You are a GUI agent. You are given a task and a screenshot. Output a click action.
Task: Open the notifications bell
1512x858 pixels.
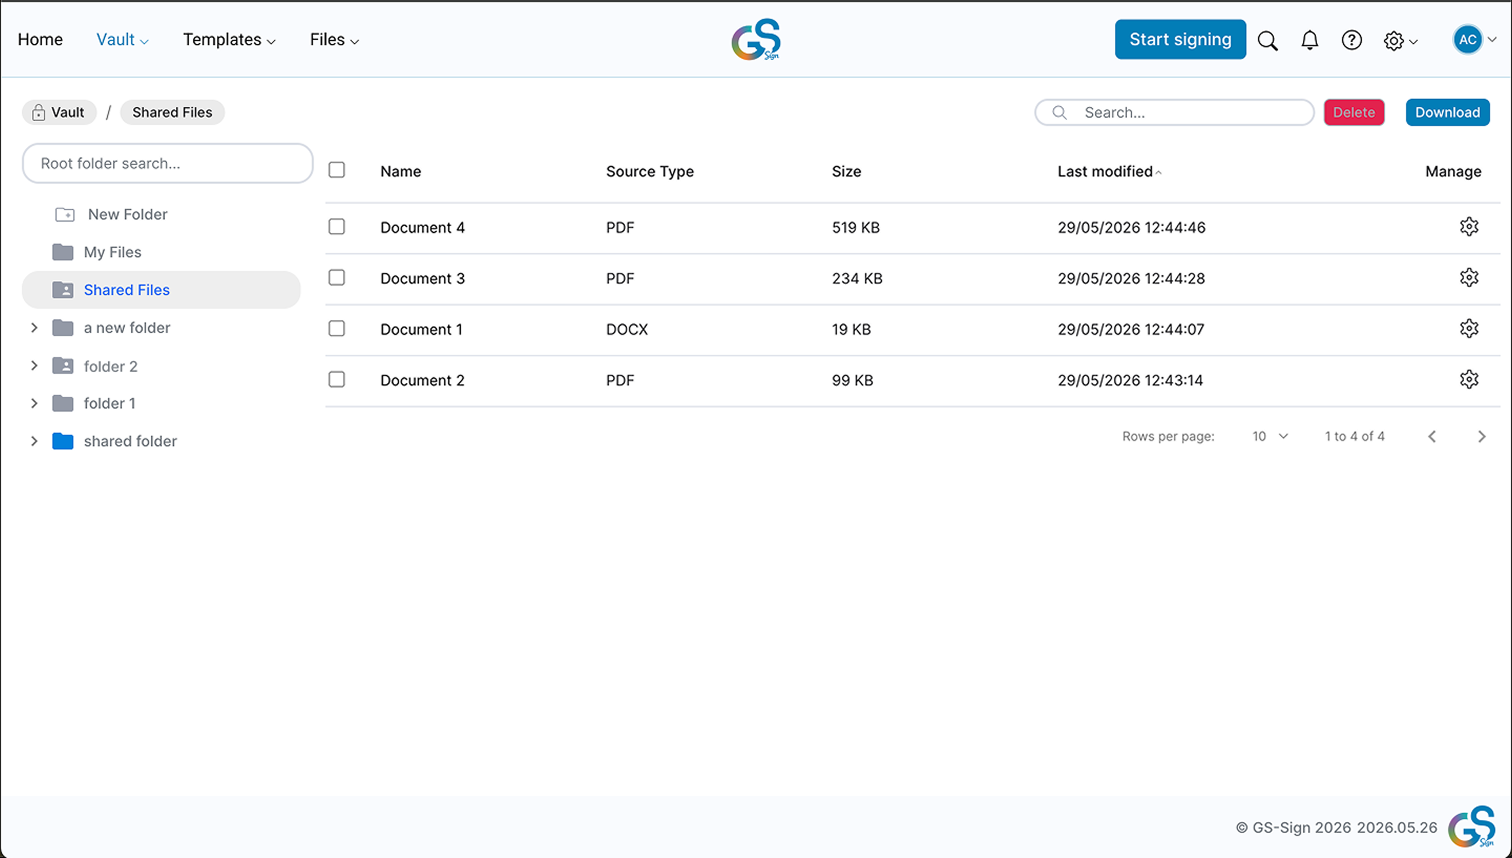(x=1310, y=40)
